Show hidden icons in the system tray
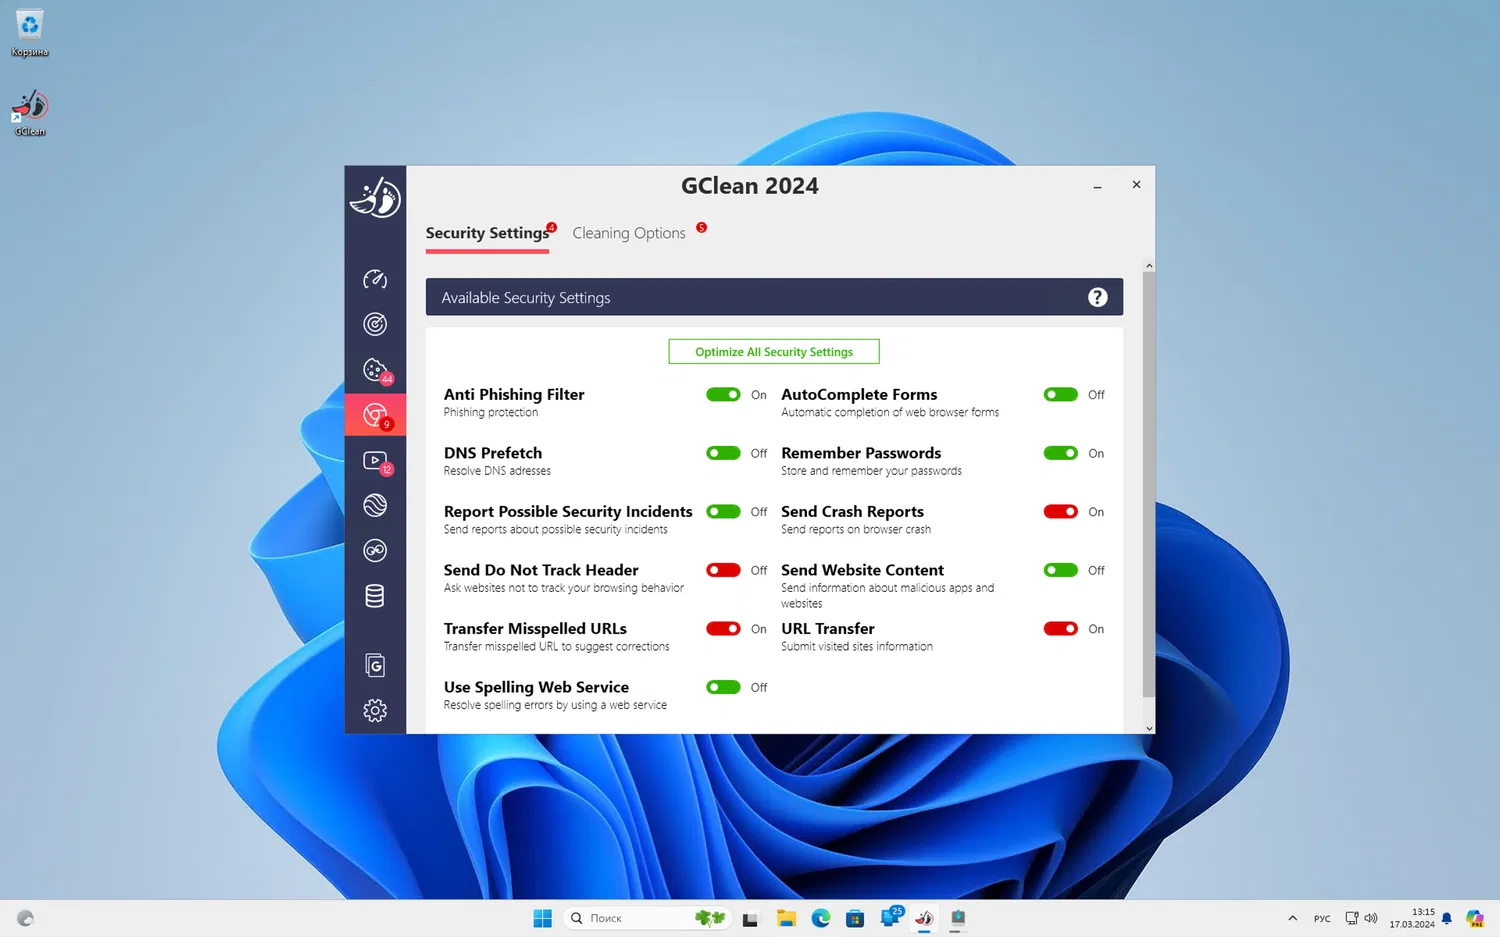 (1292, 918)
